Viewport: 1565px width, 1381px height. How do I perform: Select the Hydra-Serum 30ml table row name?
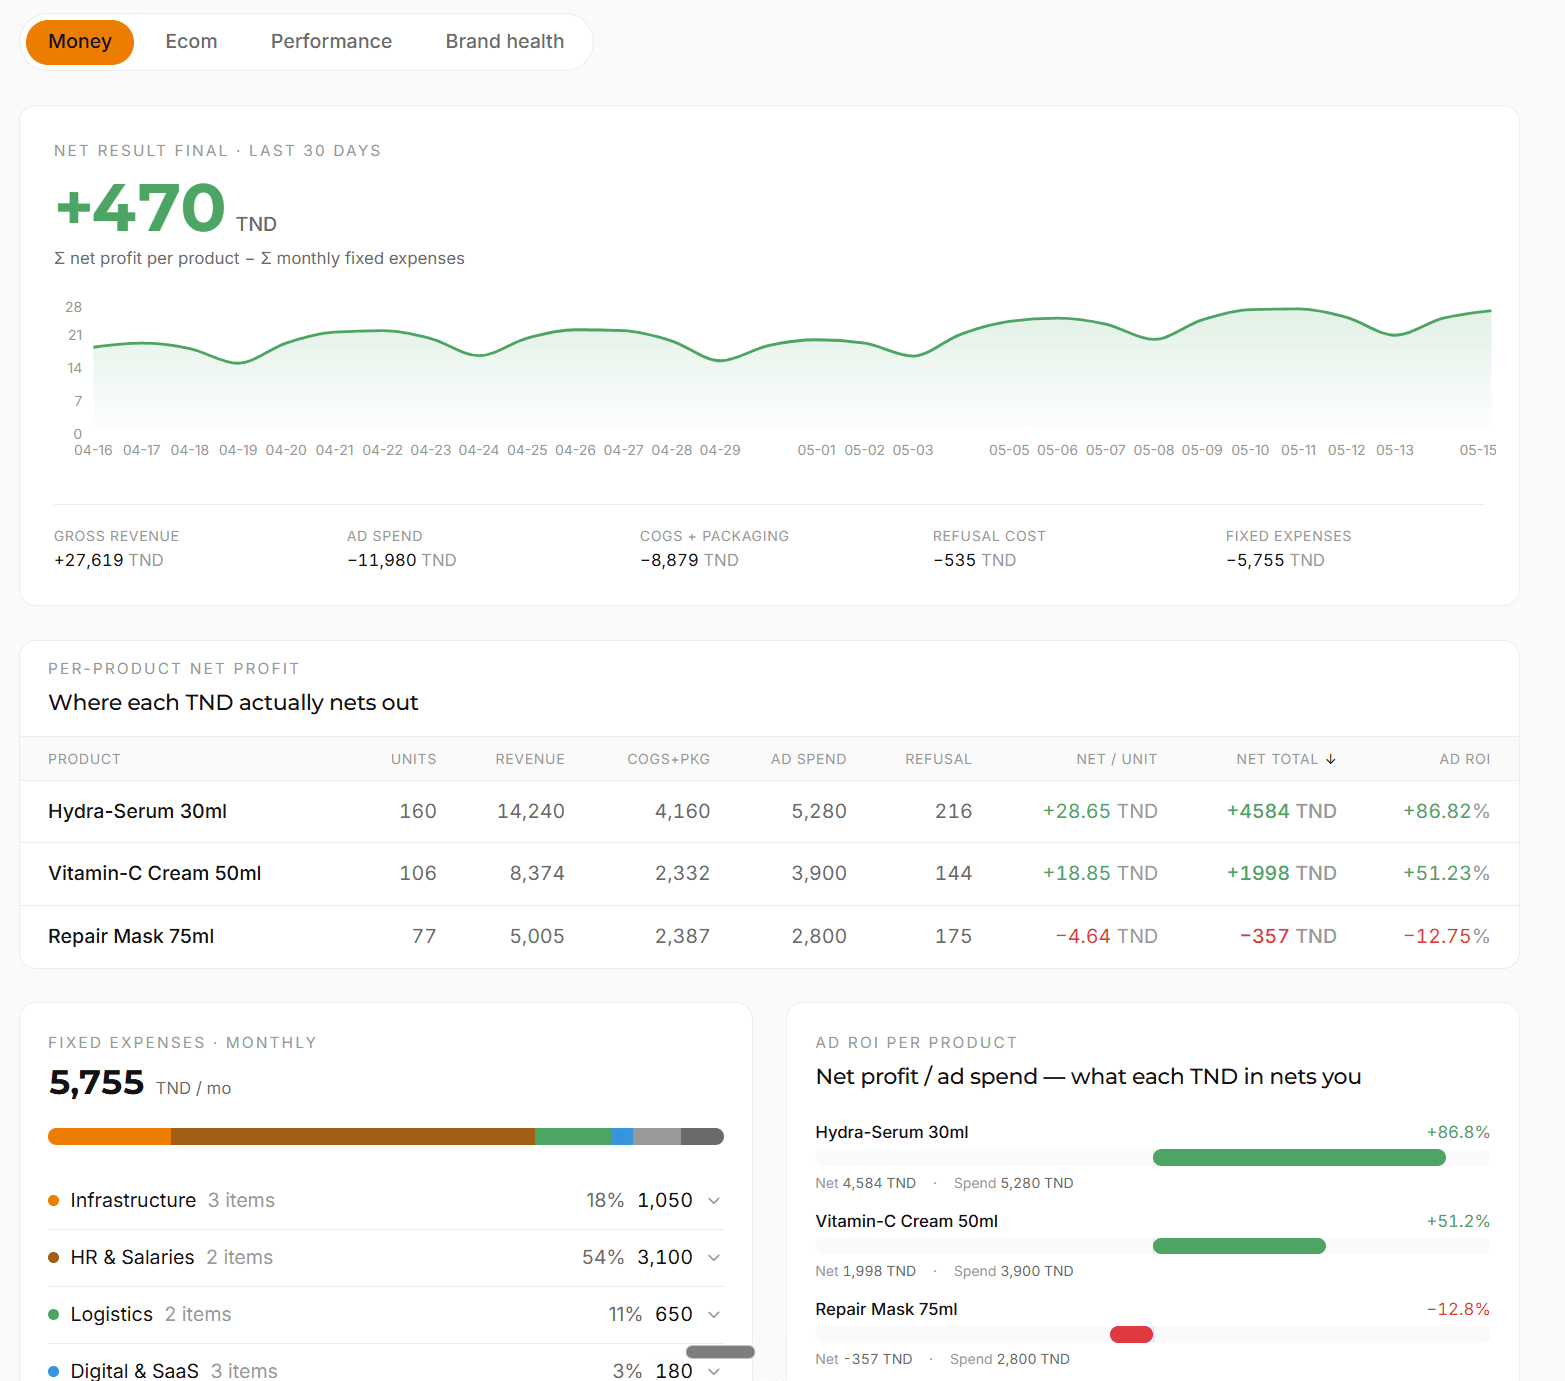[x=137, y=811]
